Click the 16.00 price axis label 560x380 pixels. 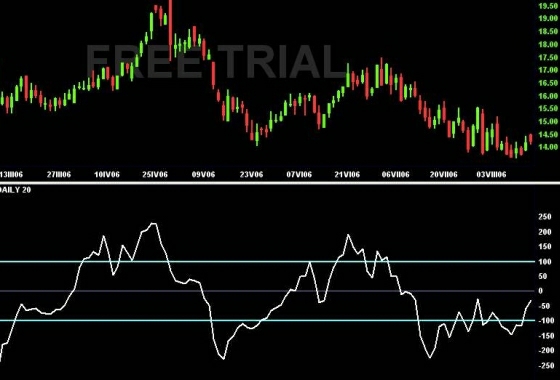(548, 96)
